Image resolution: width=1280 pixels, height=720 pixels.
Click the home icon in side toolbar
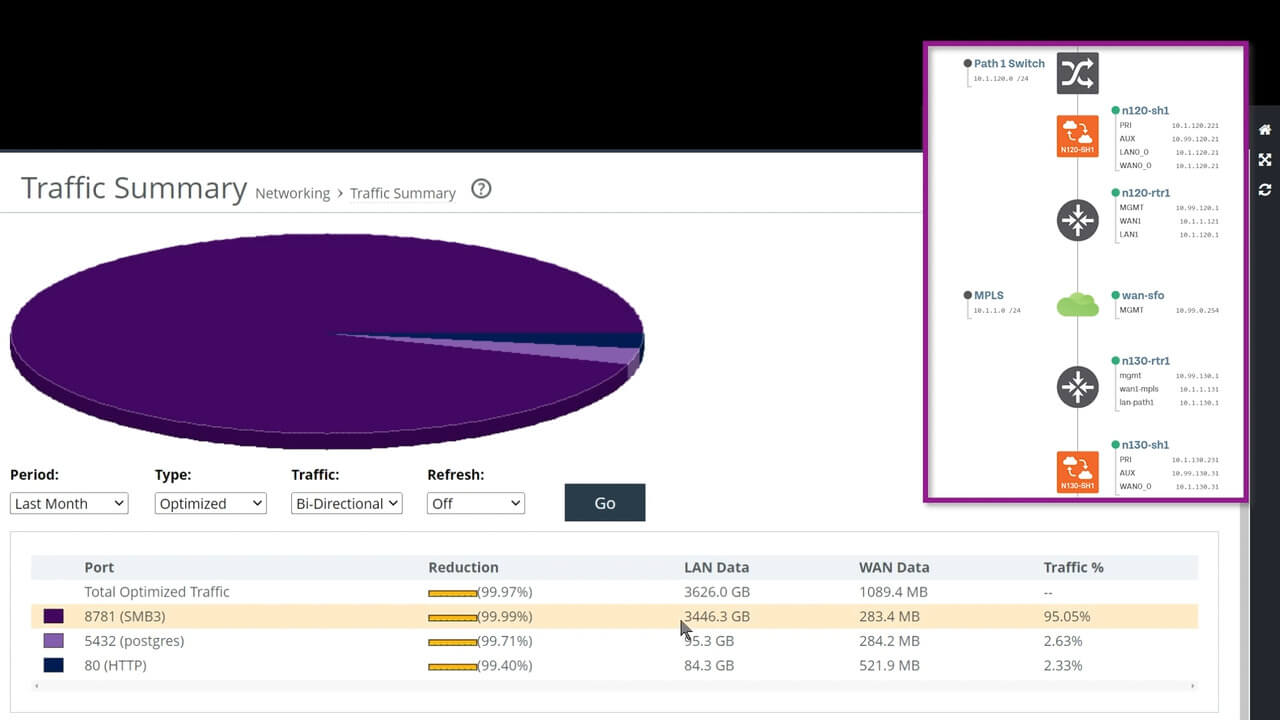click(1265, 130)
